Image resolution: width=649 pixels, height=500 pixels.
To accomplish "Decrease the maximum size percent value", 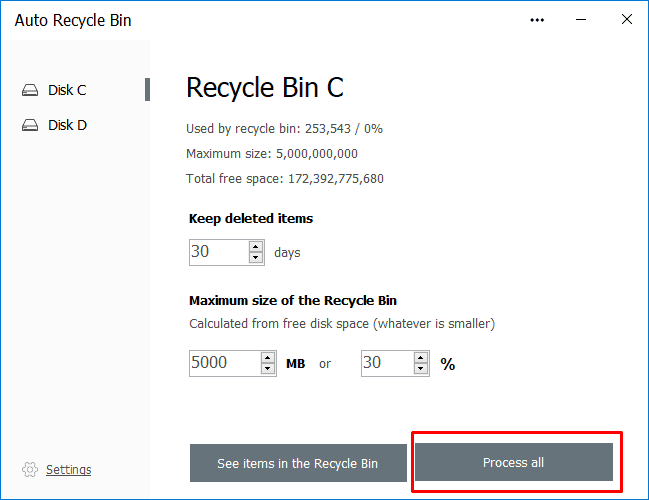I will pos(423,369).
